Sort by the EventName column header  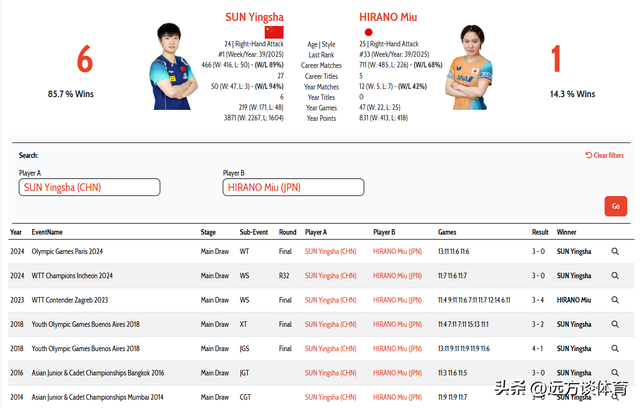pos(47,232)
